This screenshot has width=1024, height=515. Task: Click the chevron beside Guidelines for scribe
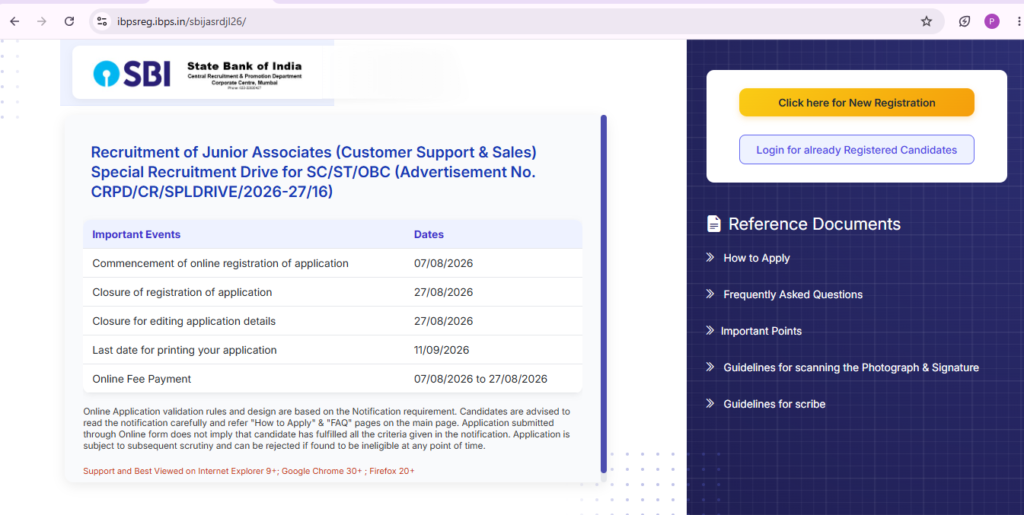pyautogui.click(x=710, y=404)
